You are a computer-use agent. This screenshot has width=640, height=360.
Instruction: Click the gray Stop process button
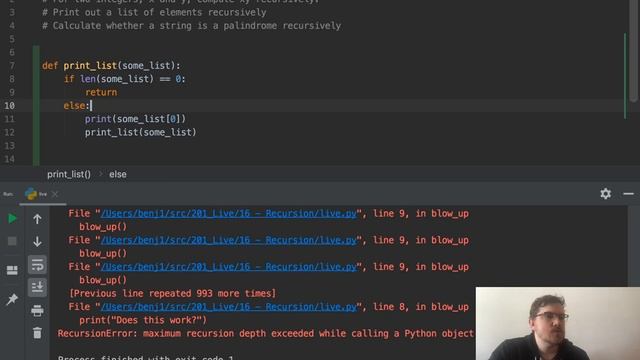click(x=12, y=241)
